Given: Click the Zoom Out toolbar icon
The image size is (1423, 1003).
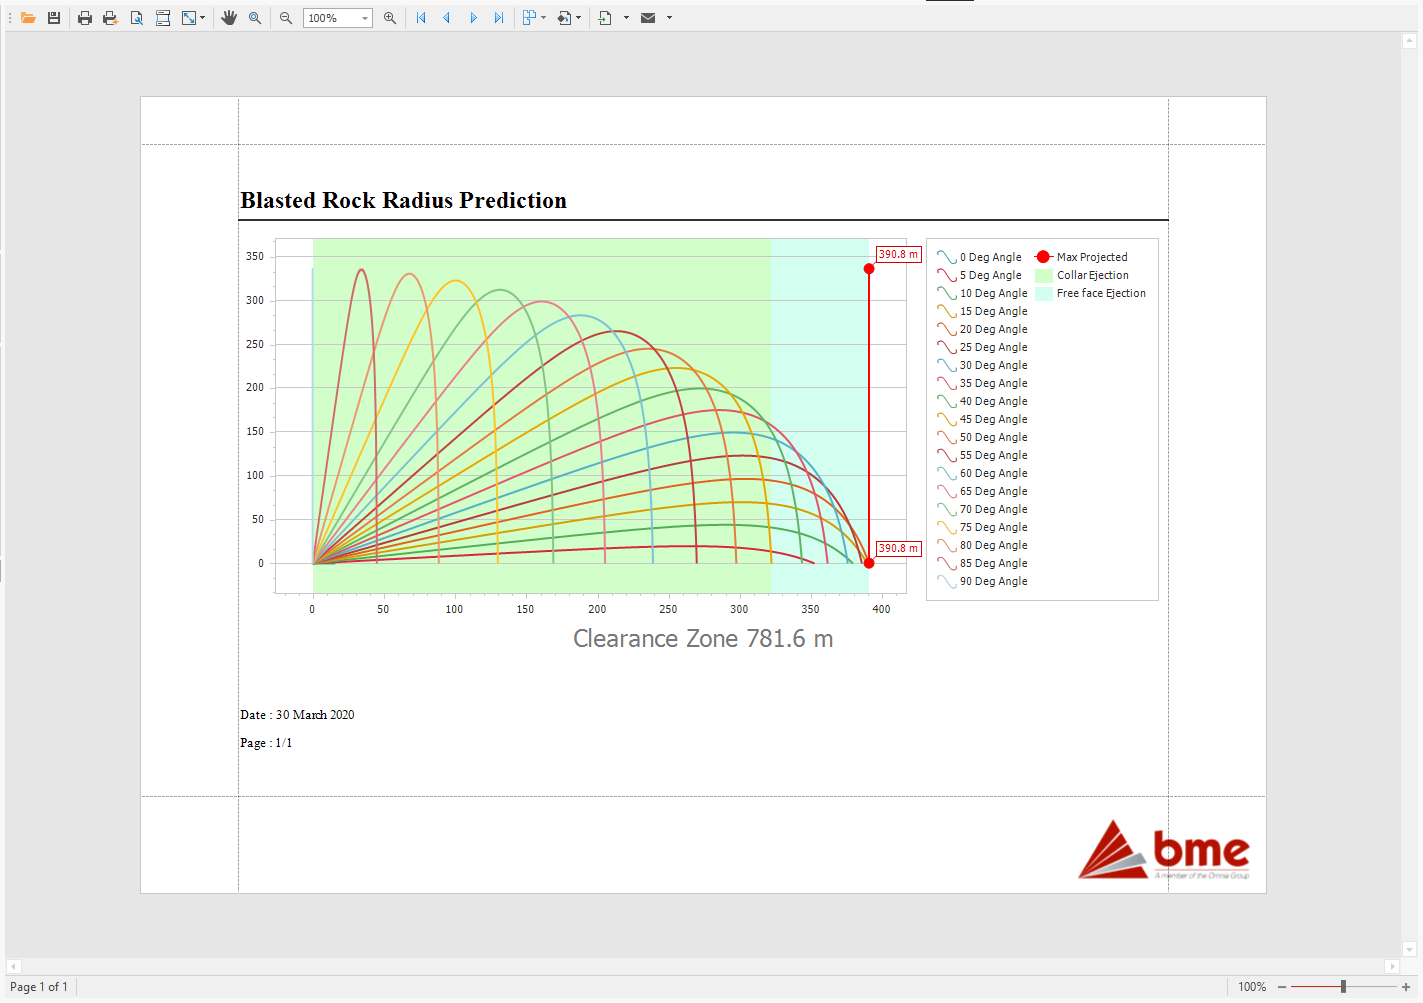Looking at the screenshot, I should tap(286, 18).
